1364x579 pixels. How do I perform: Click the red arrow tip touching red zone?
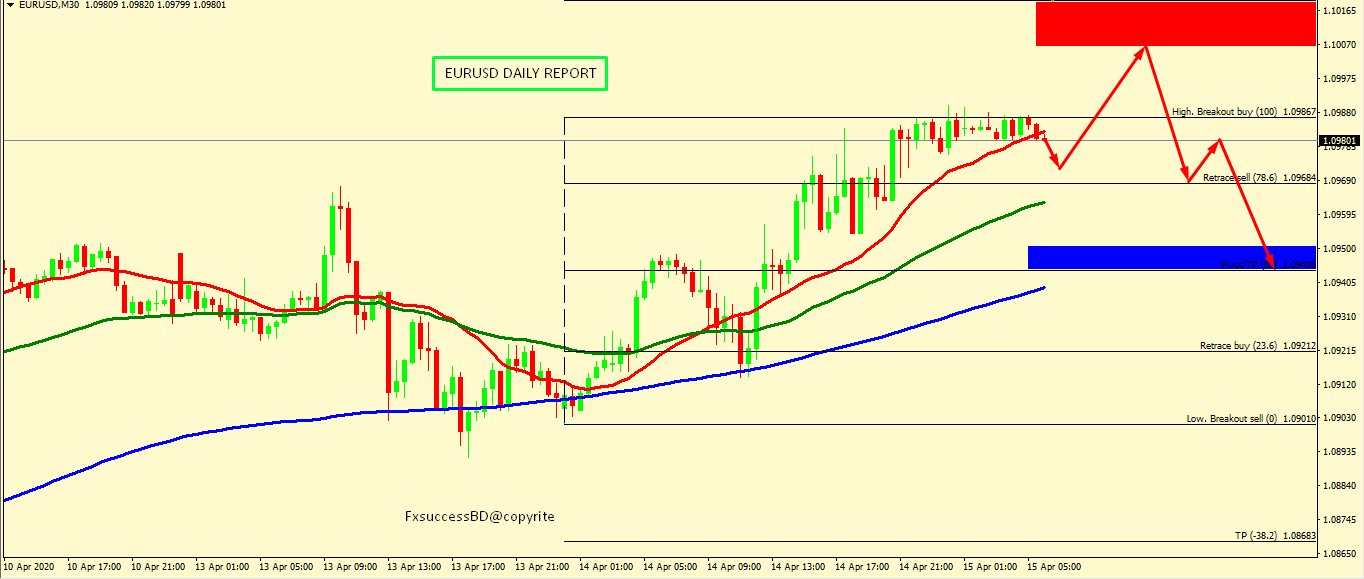1145,46
